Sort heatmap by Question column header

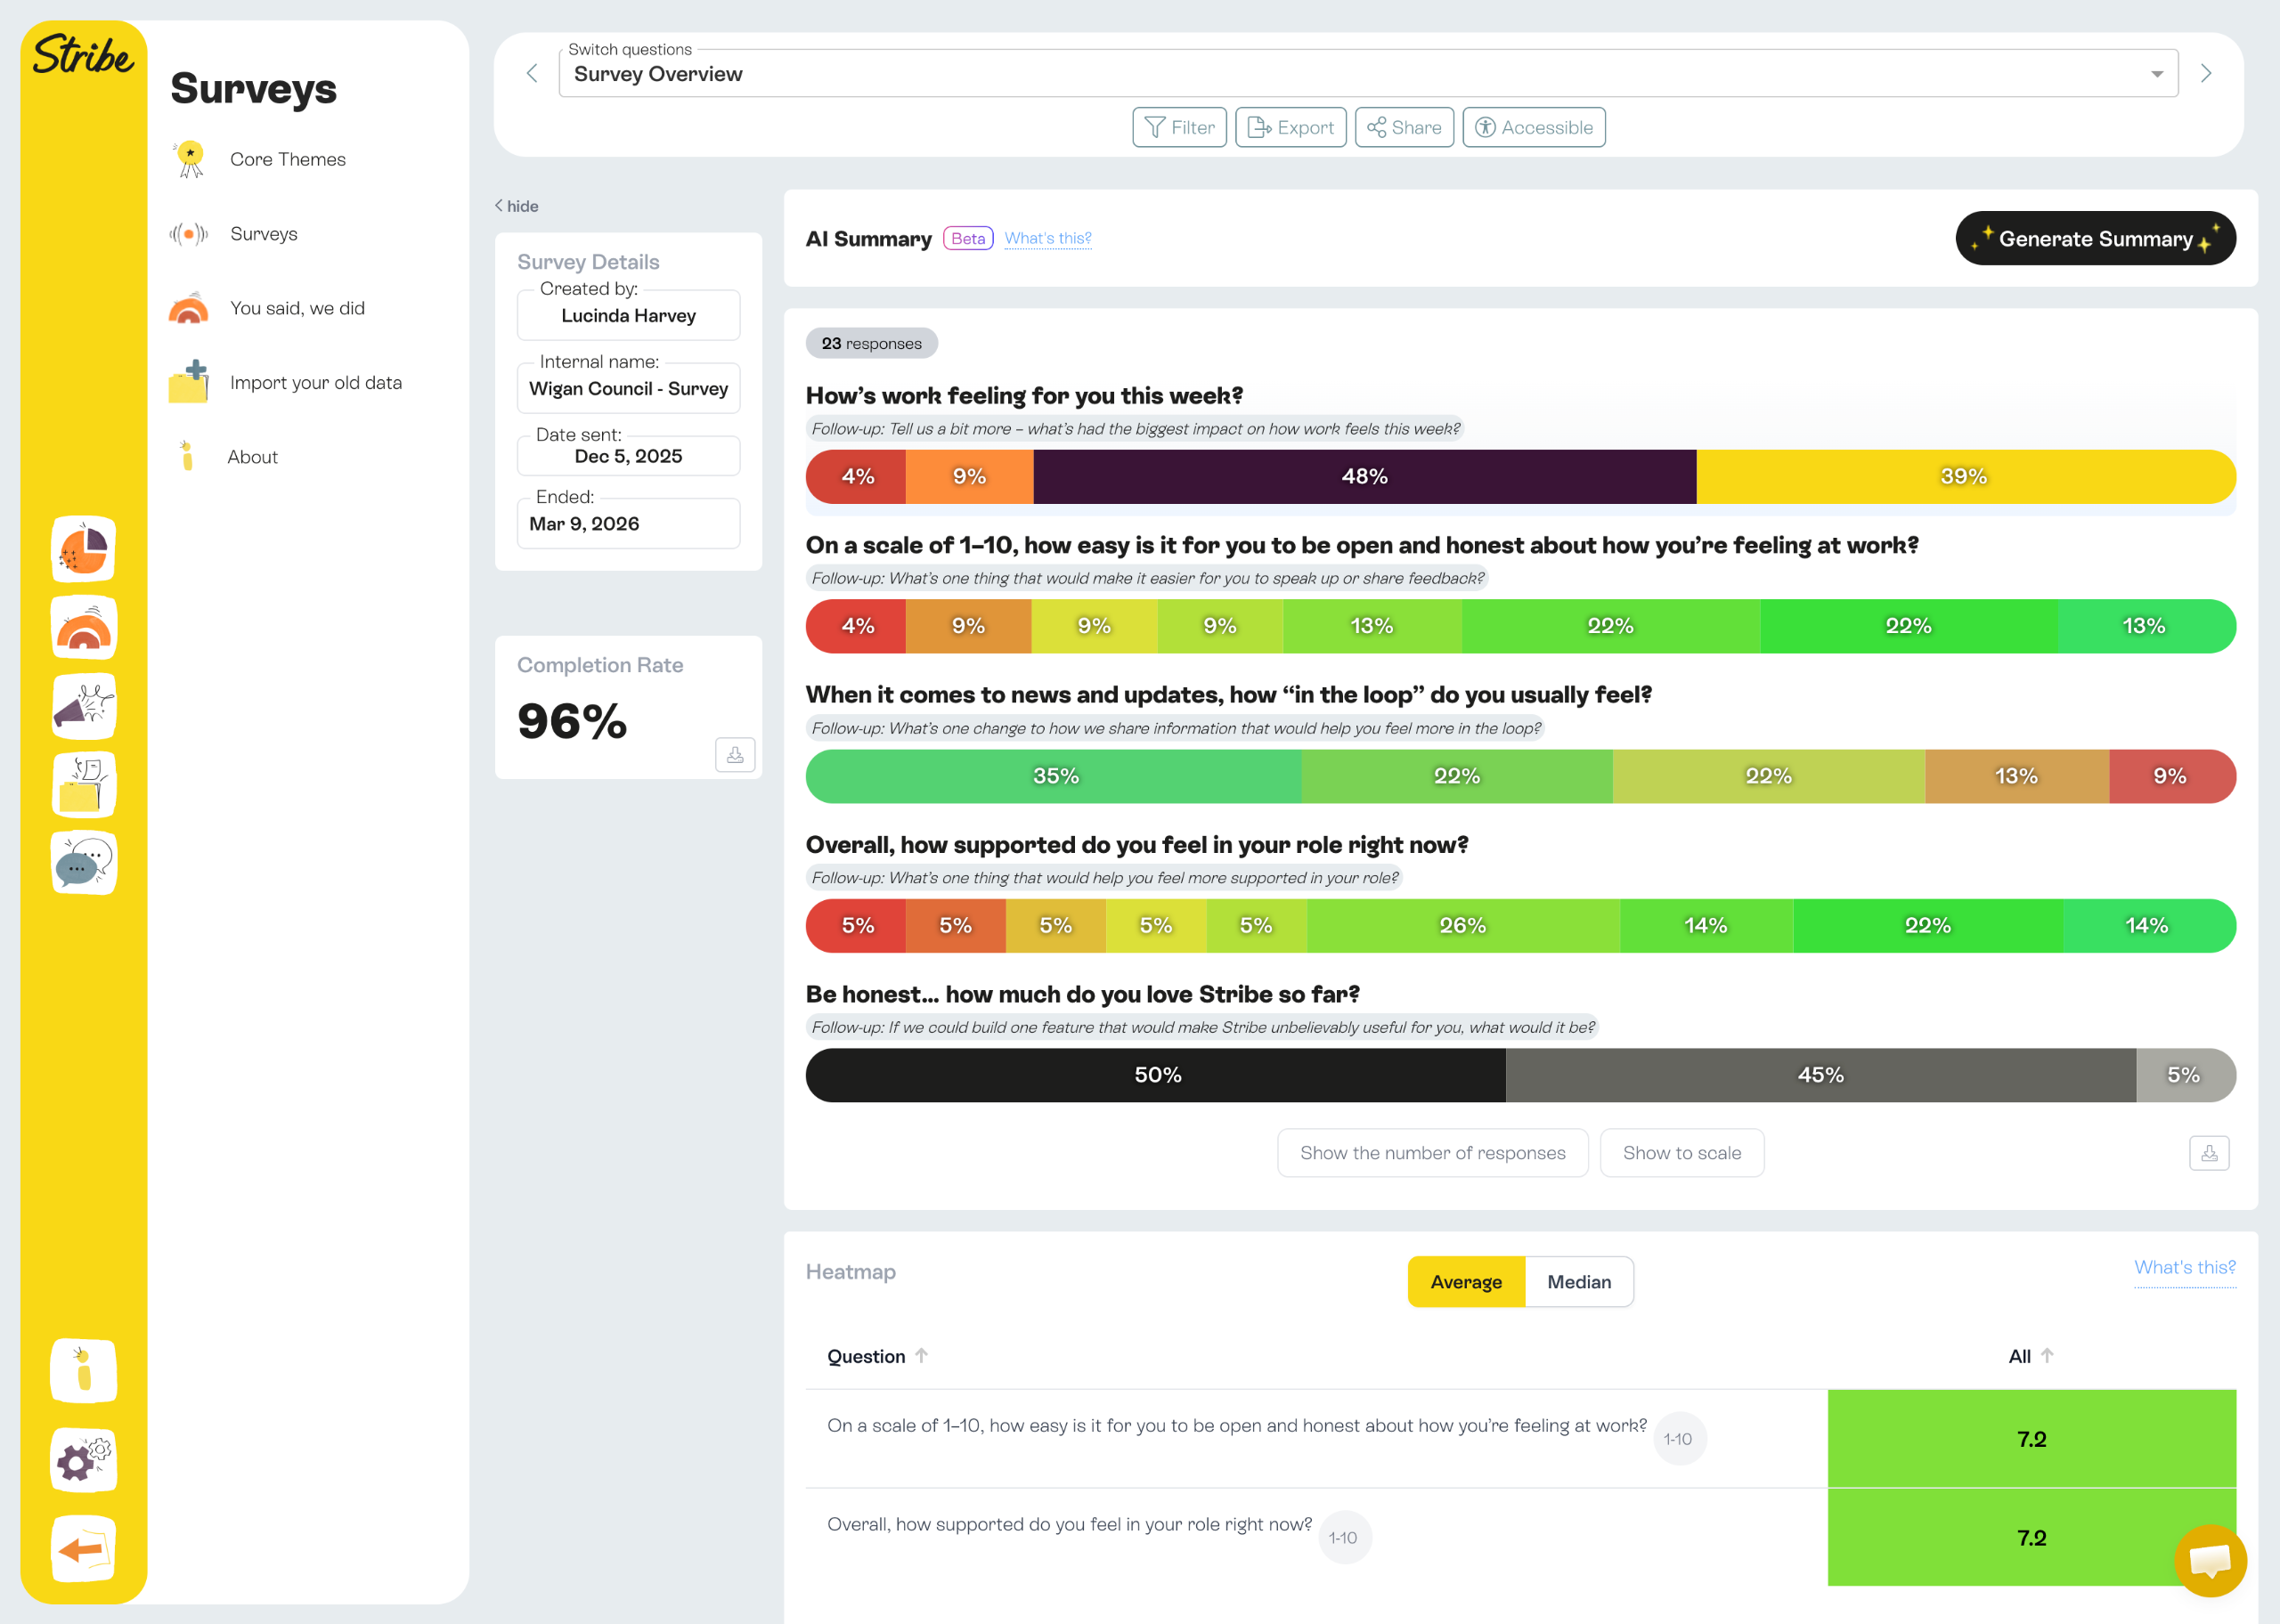tap(866, 1356)
